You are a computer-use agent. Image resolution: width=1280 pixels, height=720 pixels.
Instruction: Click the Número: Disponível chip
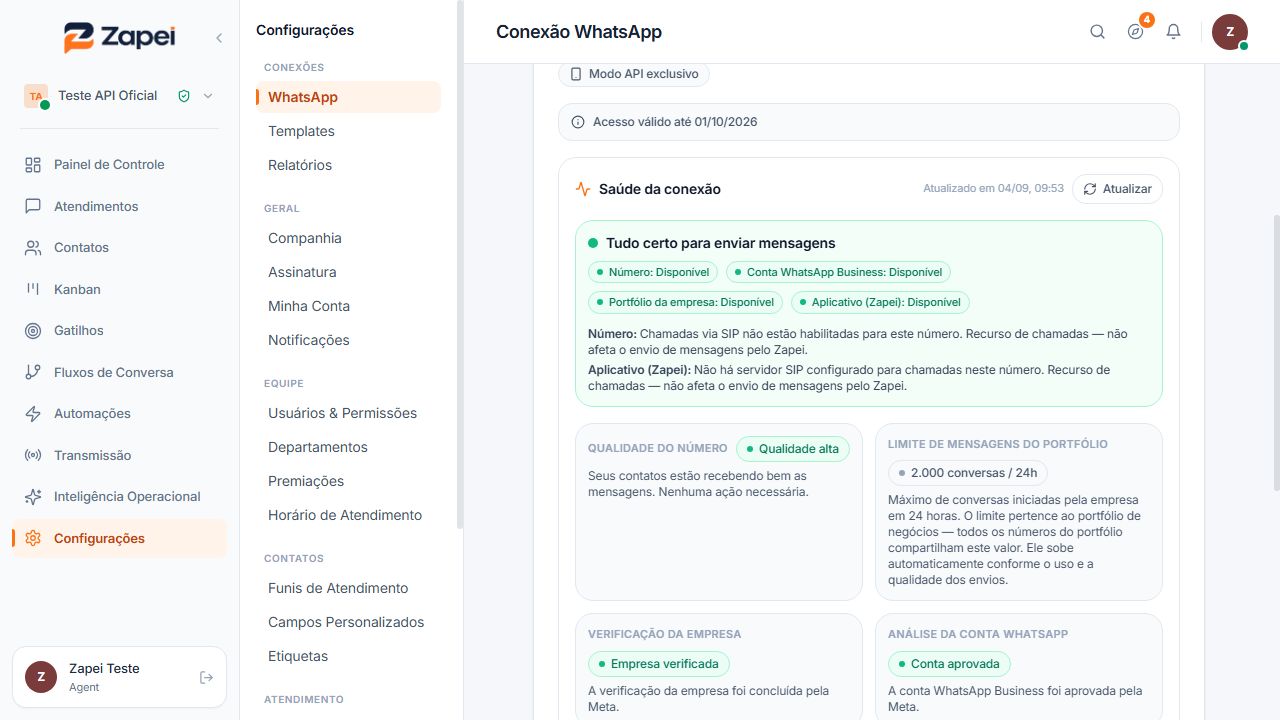[653, 272]
